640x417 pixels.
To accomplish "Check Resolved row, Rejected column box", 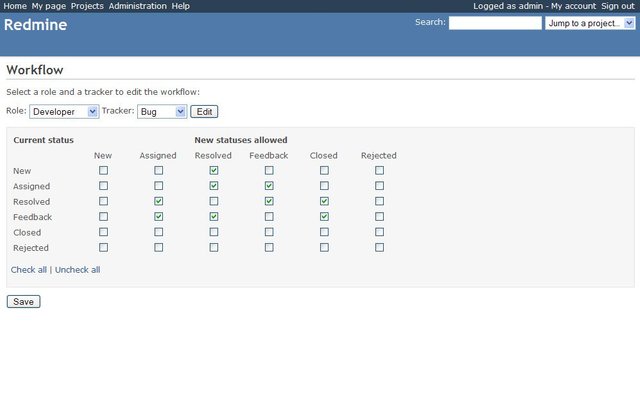I will click(x=379, y=201).
